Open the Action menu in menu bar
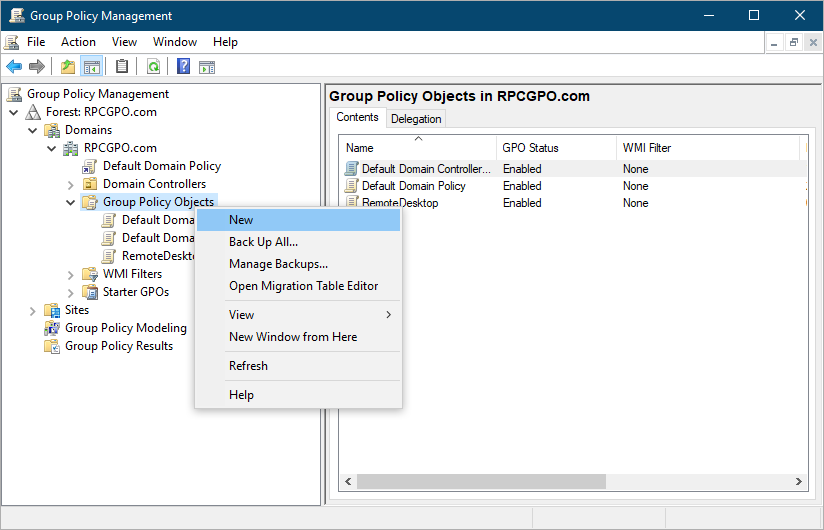Screen dimensions: 824x530 78,42
